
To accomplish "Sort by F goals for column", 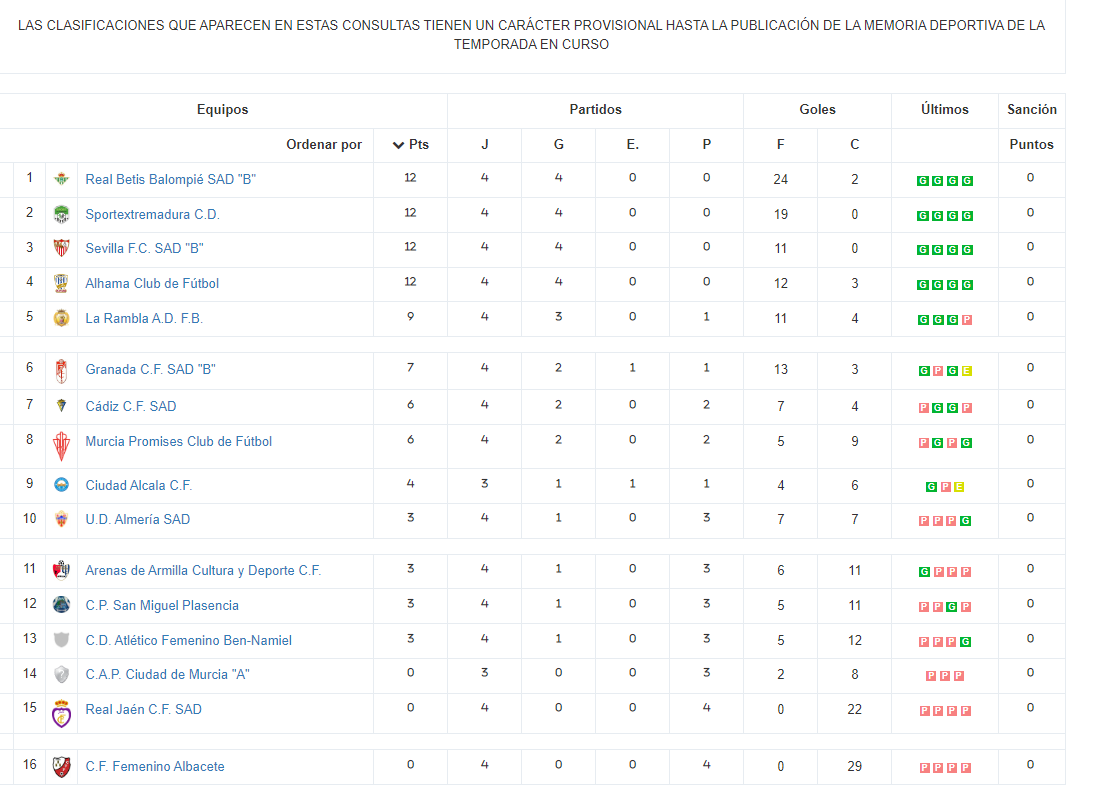I will click(x=781, y=144).
